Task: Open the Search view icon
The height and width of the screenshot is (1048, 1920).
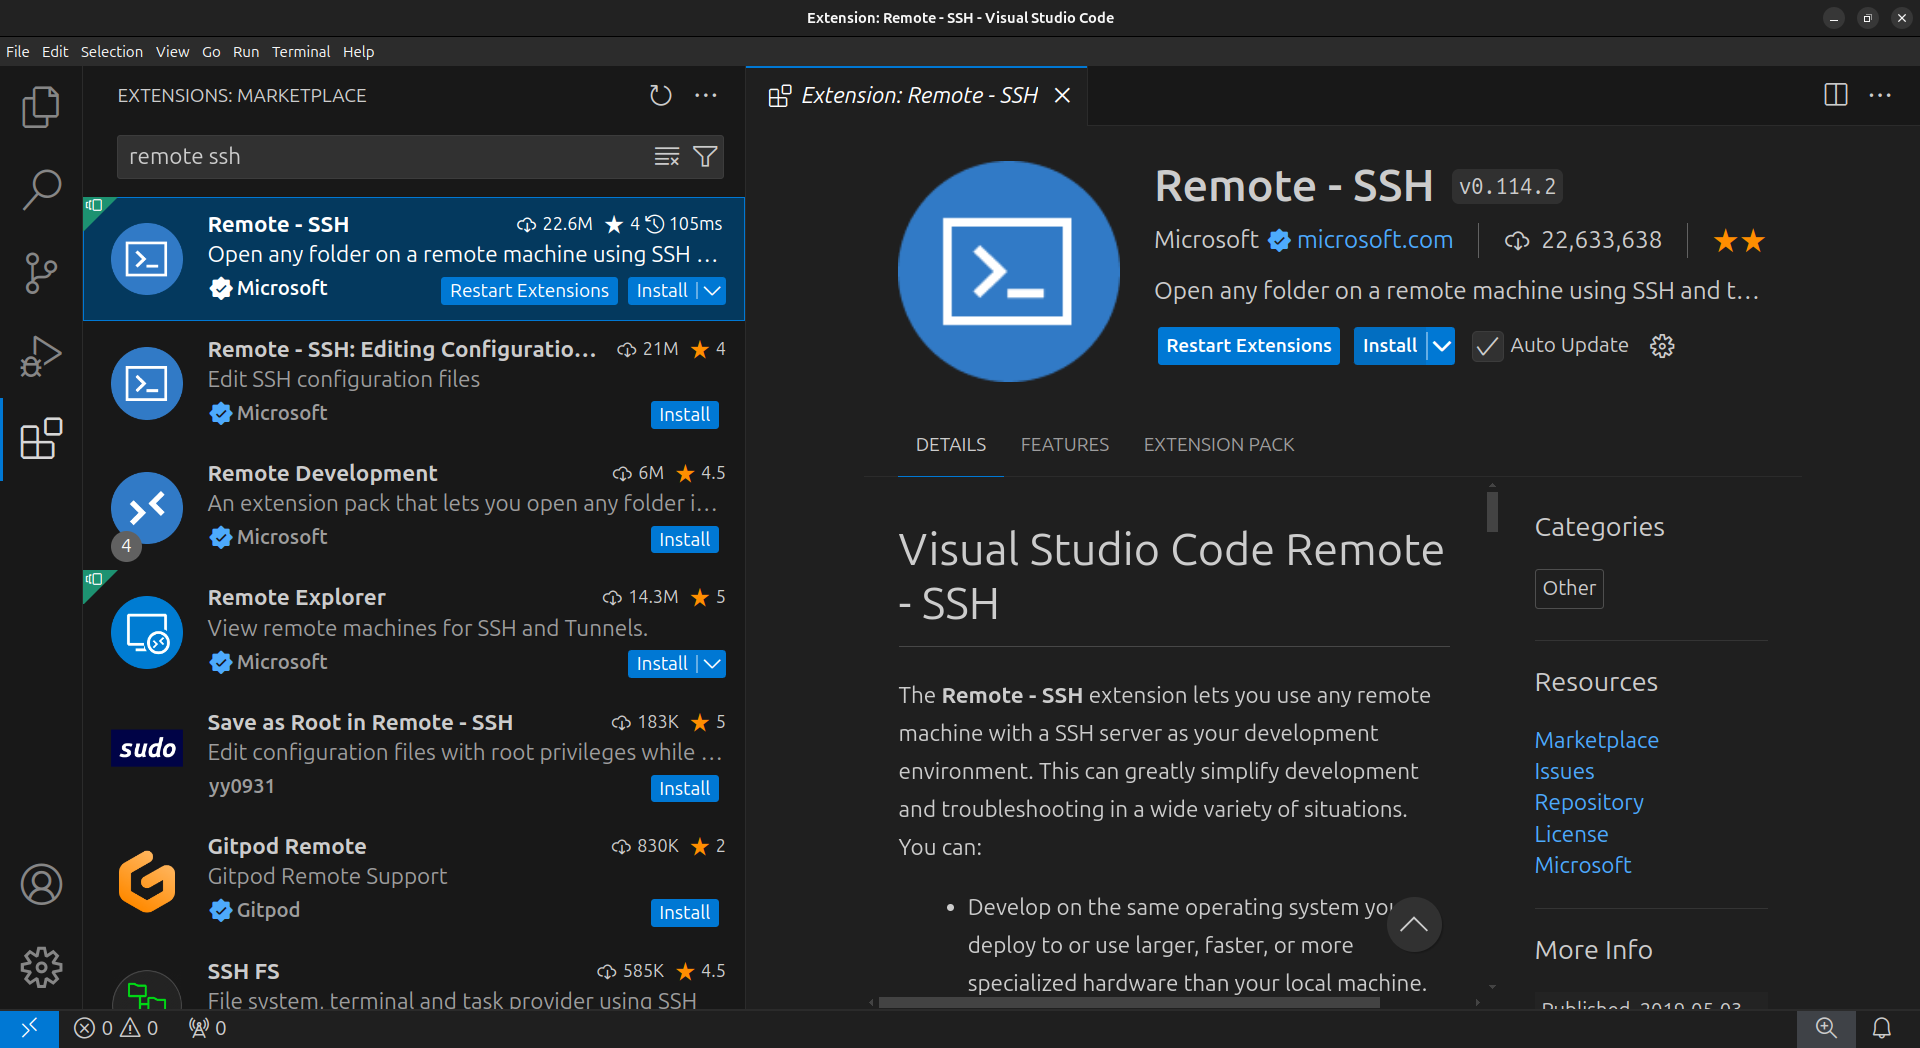Action: pyautogui.click(x=41, y=189)
